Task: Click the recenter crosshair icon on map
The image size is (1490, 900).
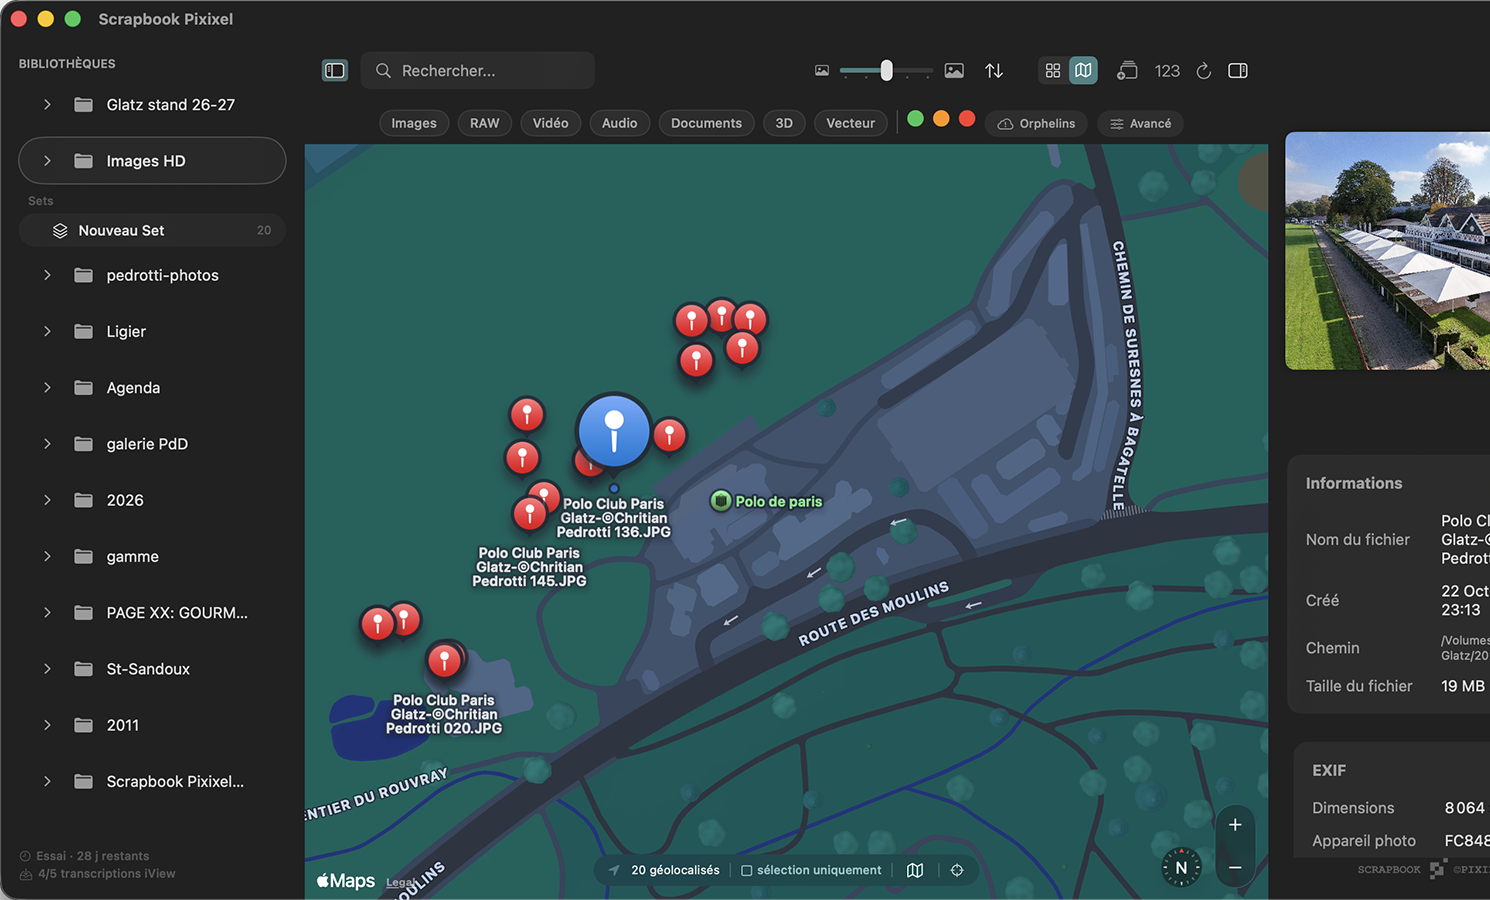Action: tap(957, 870)
